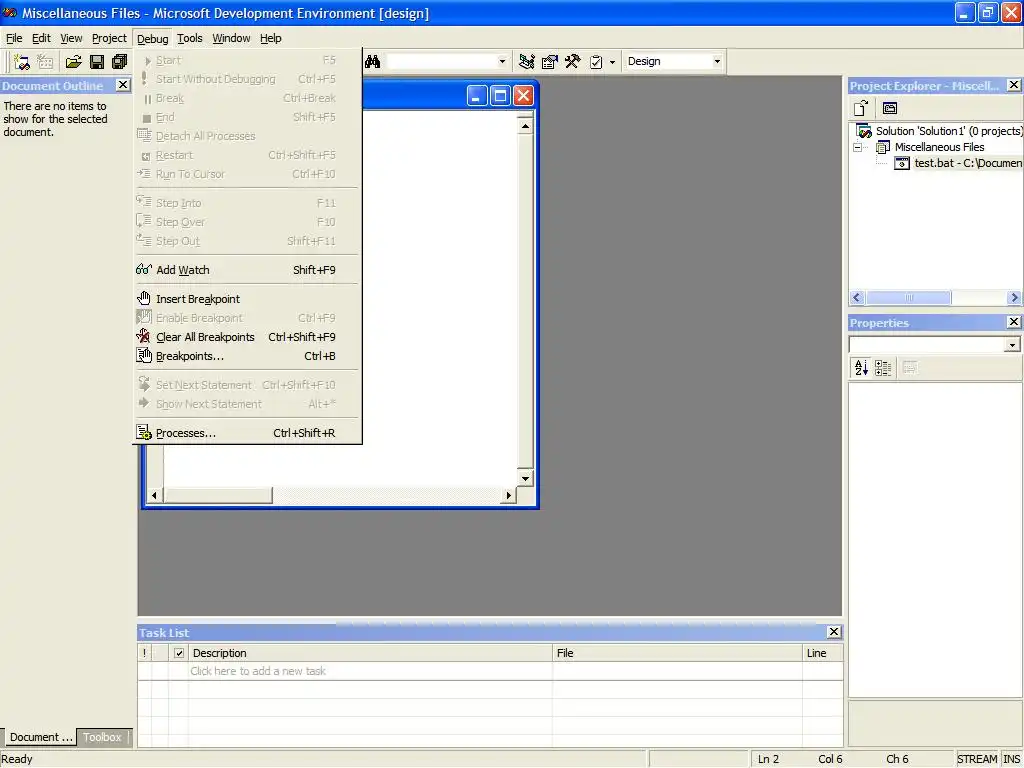Open the Project Explorer toolbar icon
1024x768 pixels.
tap(526, 61)
